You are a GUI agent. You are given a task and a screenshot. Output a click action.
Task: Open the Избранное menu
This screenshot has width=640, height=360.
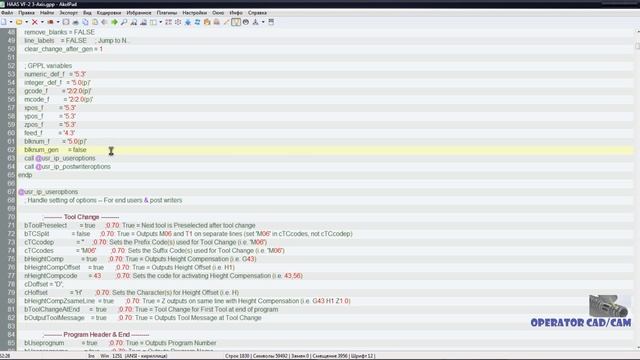click(139, 13)
